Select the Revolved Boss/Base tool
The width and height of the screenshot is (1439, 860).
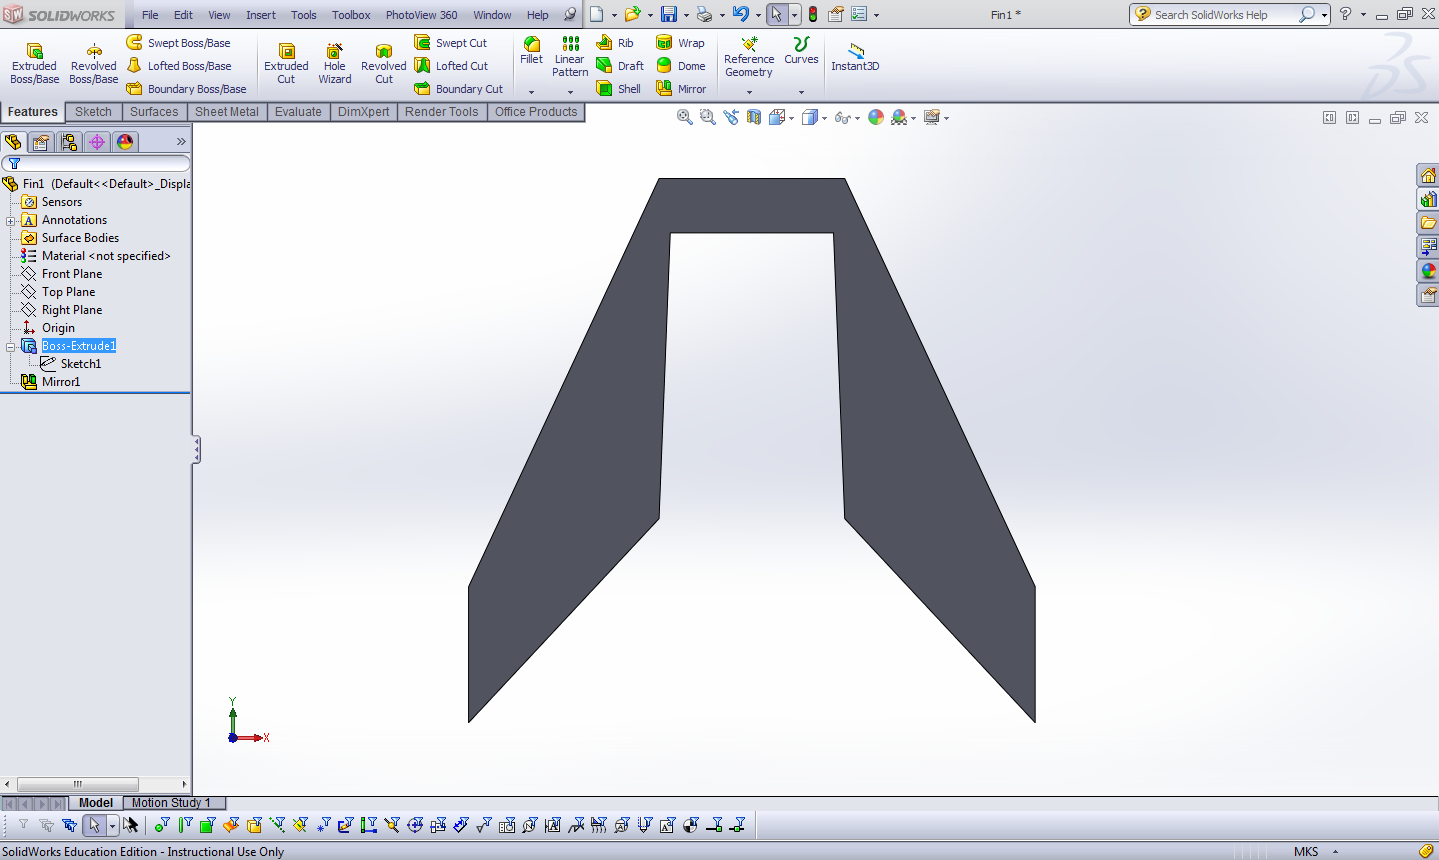[93, 63]
